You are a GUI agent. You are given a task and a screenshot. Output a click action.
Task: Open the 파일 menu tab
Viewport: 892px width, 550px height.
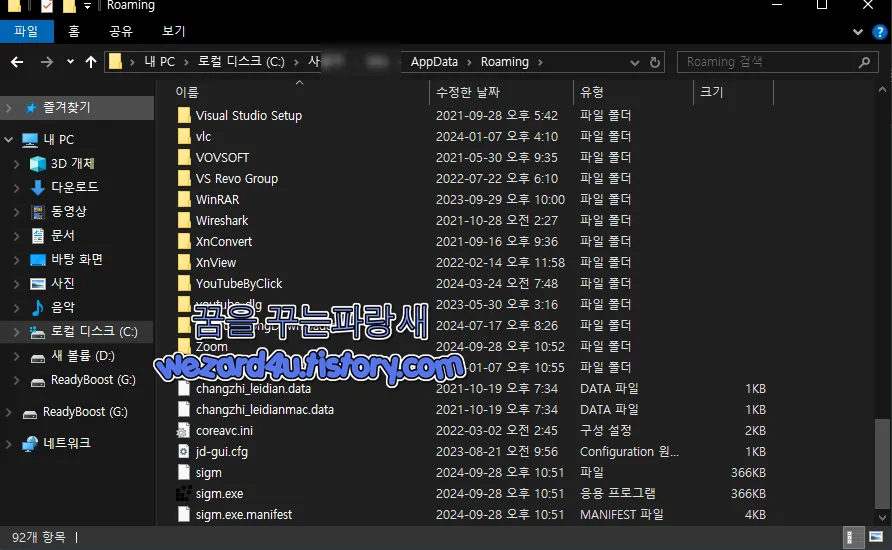pos(26,31)
